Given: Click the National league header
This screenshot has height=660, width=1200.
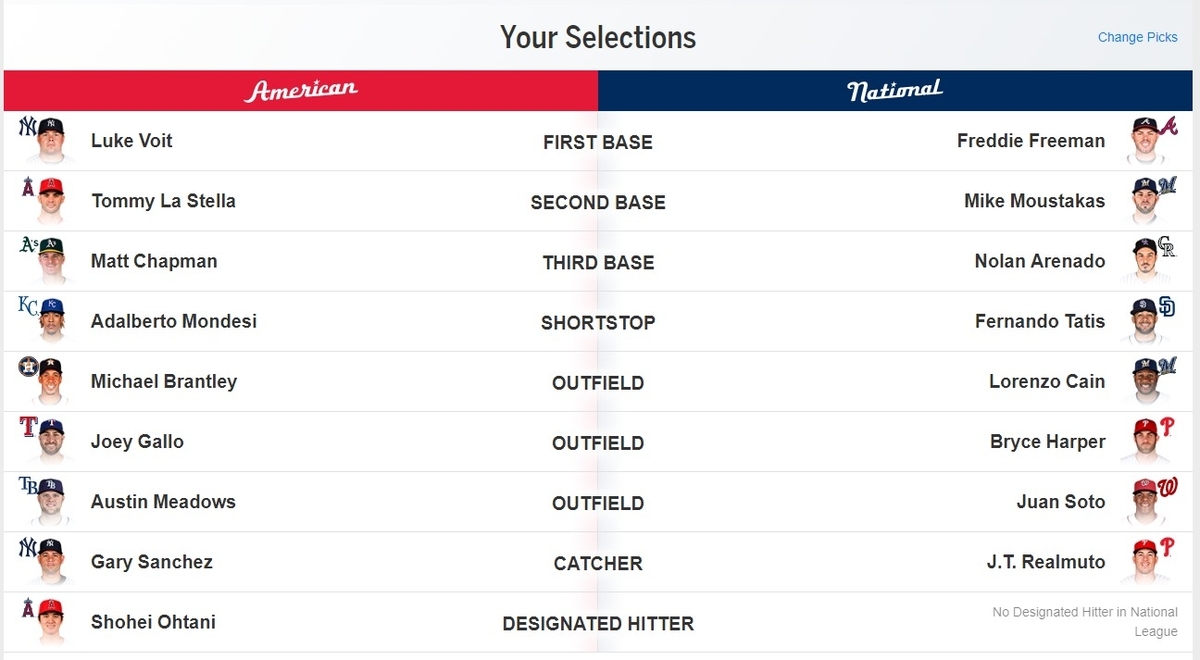Looking at the screenshot, I should 895,91.
